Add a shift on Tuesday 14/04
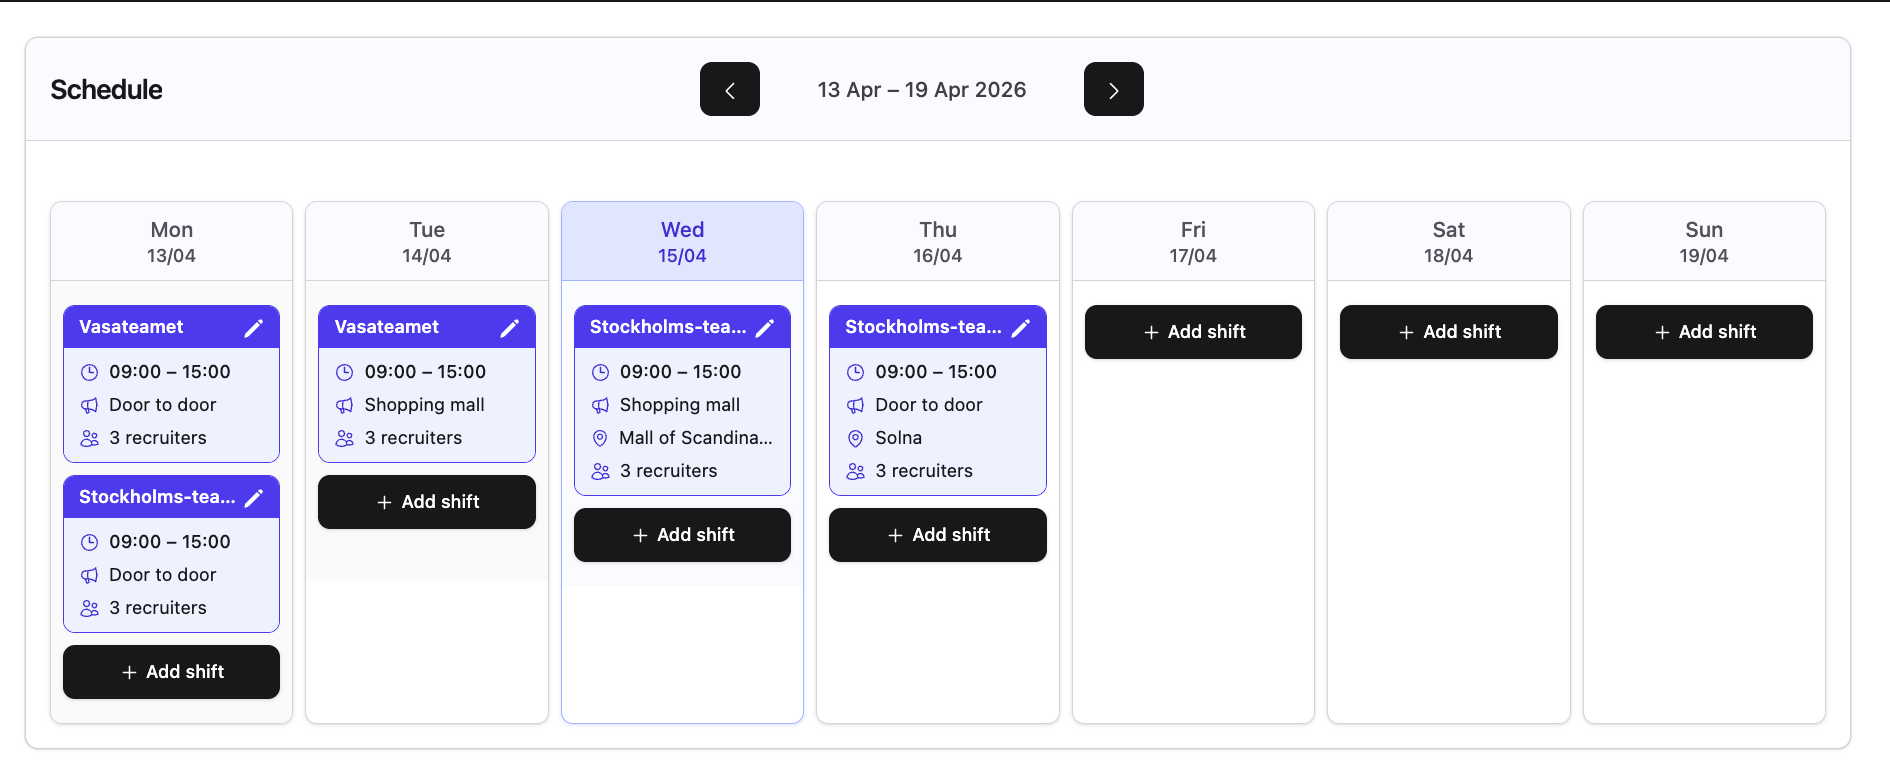1890x784 pixels. [x=427, y=502]
